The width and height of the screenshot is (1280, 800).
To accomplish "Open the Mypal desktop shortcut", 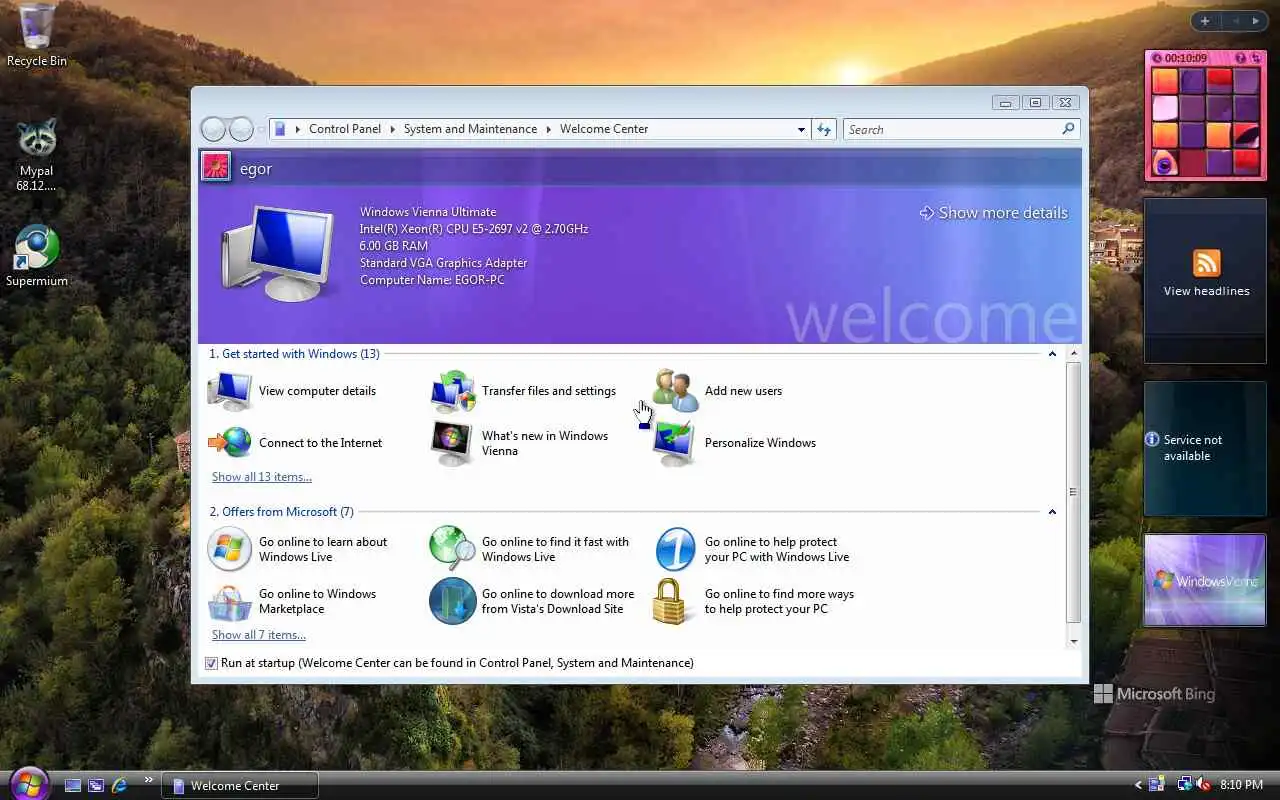I will pyautogui.click(x=36, y=155).
